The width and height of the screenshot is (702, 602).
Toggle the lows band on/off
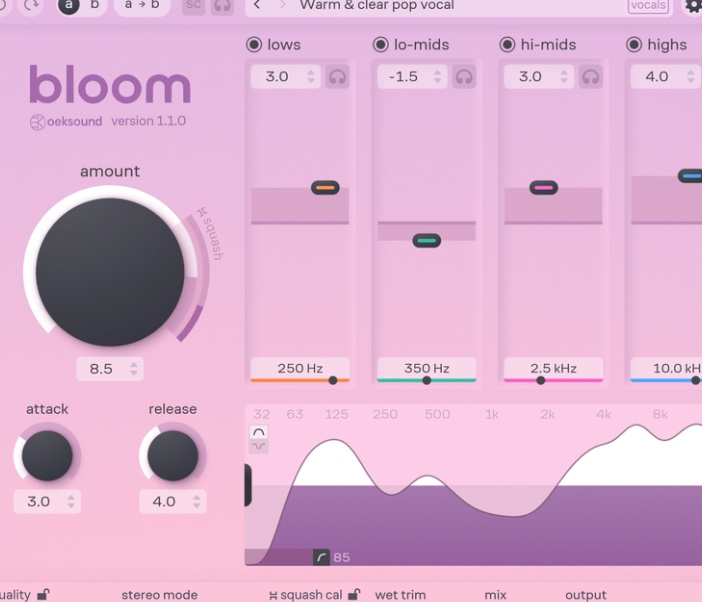254,45
